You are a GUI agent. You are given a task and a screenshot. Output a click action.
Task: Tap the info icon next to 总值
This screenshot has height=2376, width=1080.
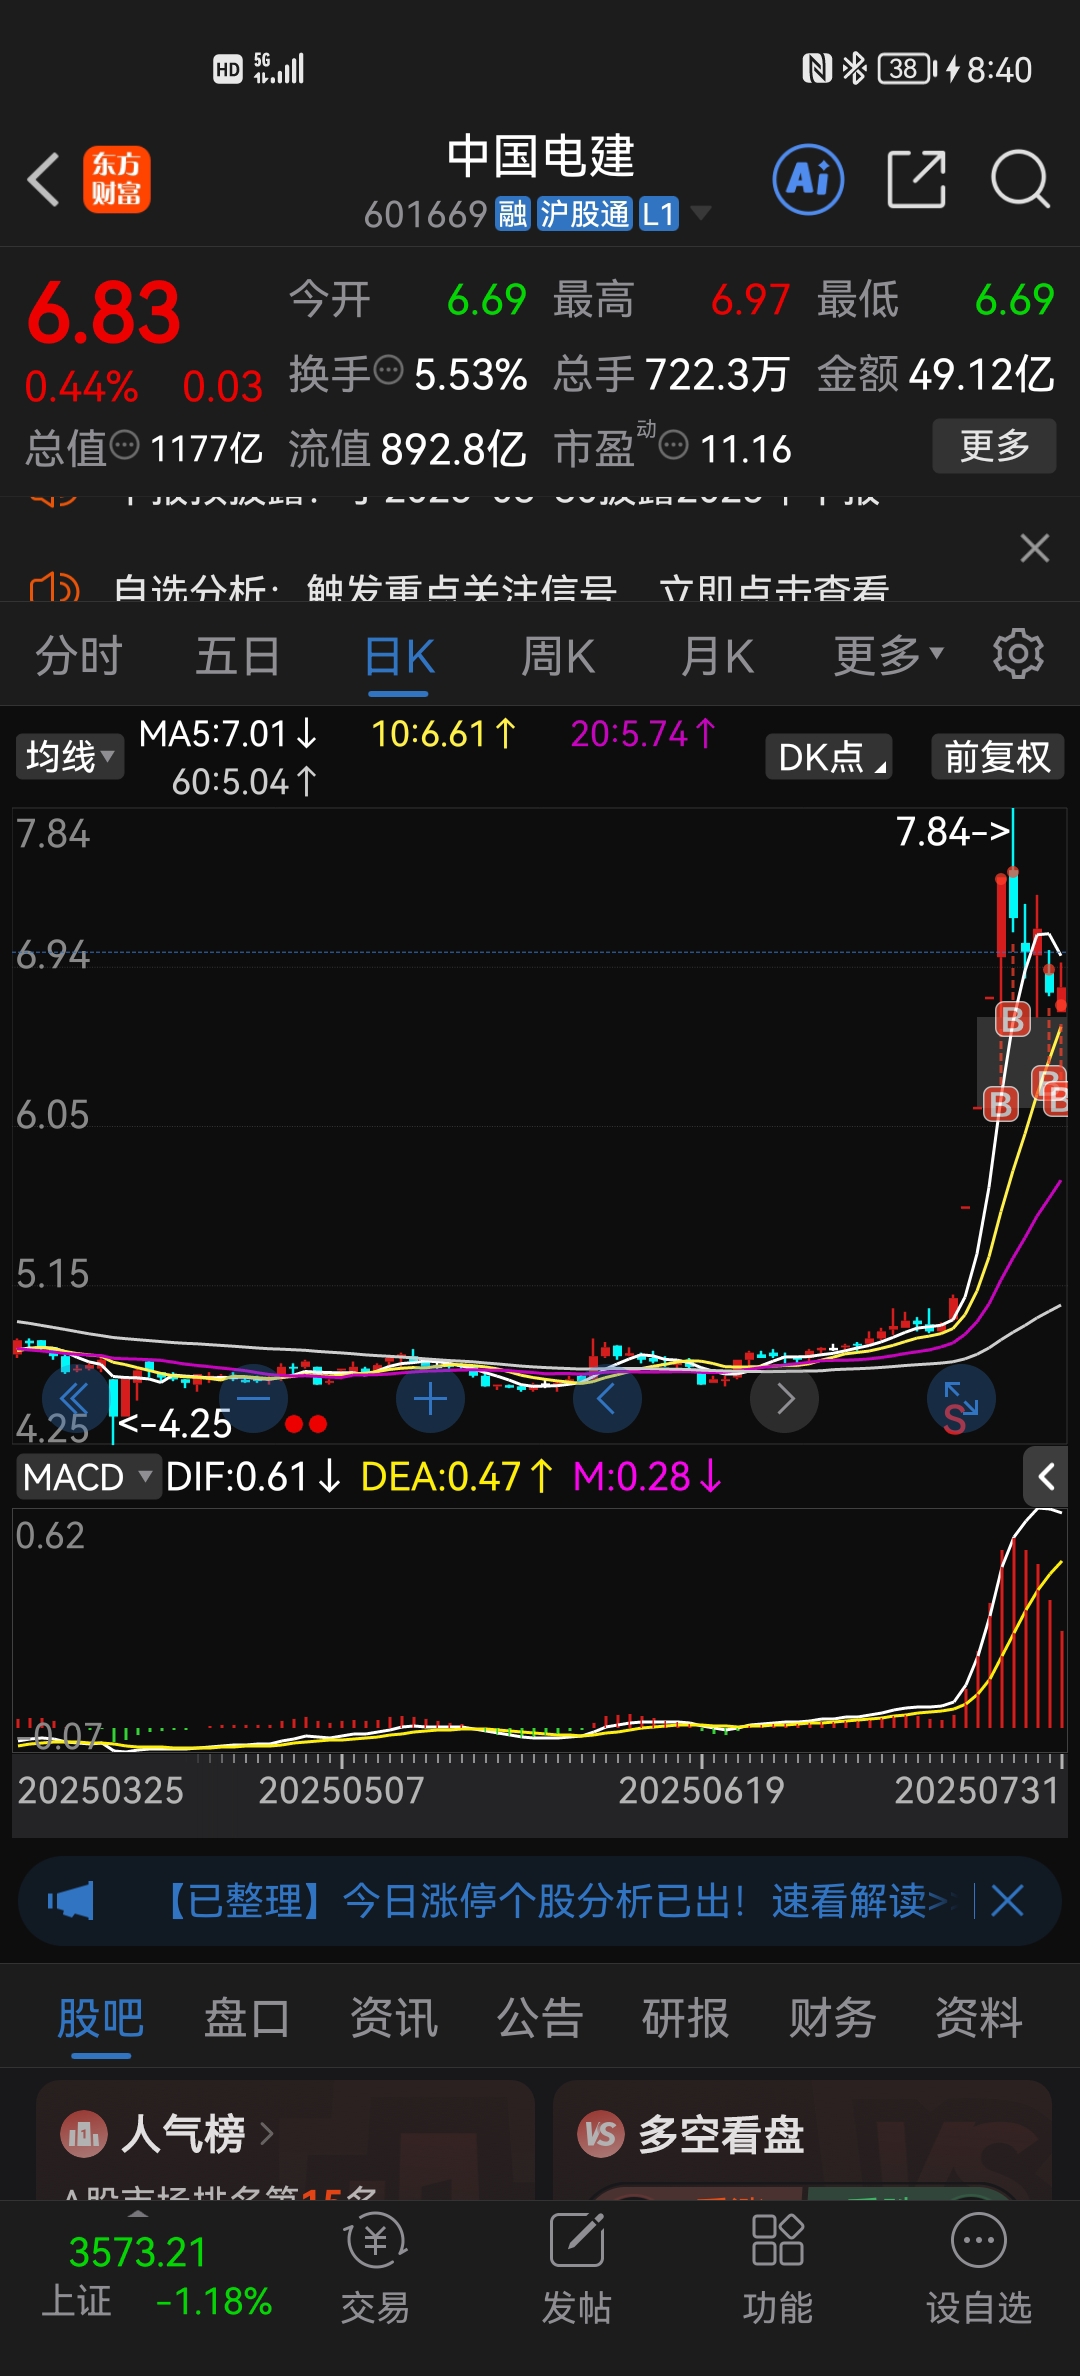[124, 445]
